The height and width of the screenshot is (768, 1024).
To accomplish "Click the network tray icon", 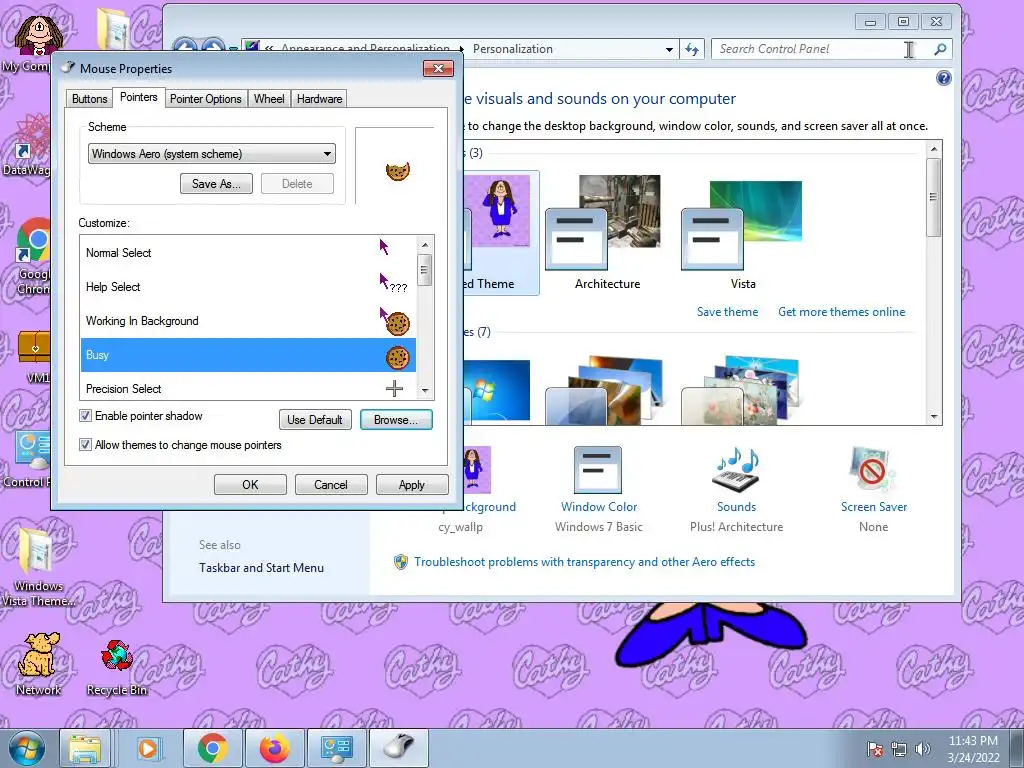I will coord(899,749).
